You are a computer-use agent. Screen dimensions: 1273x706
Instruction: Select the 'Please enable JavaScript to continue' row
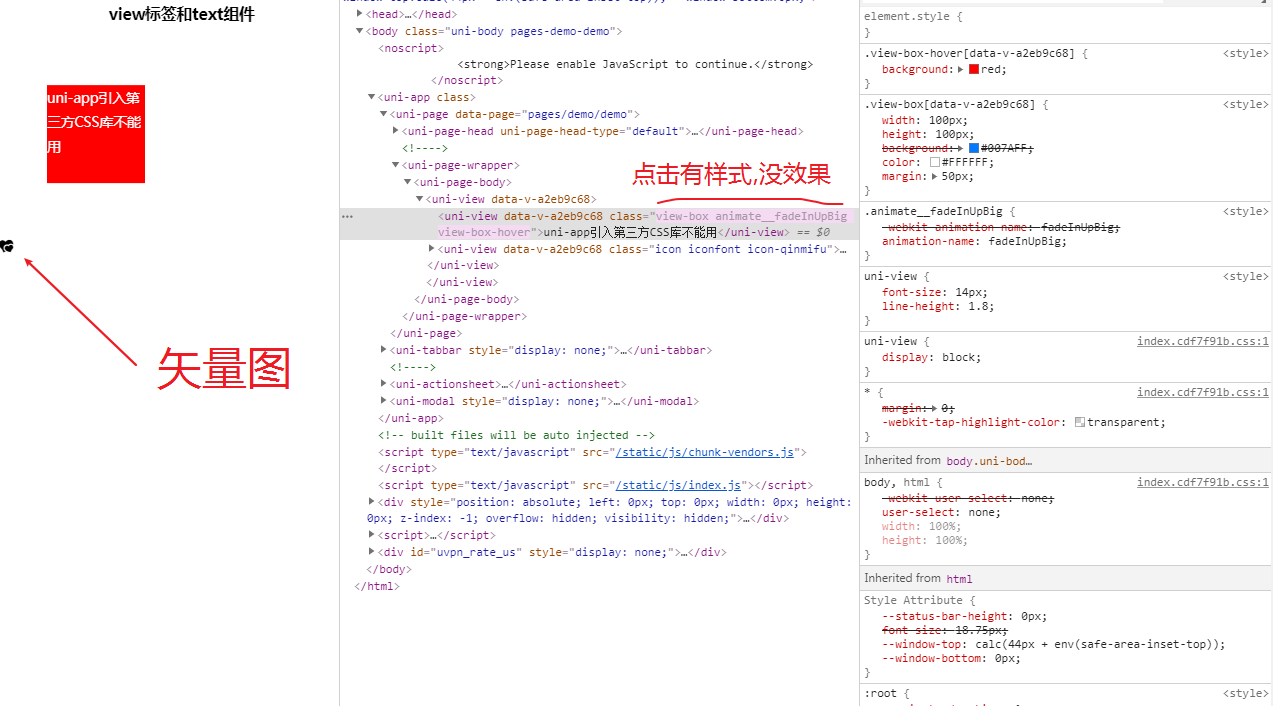(x=635, y=64)
